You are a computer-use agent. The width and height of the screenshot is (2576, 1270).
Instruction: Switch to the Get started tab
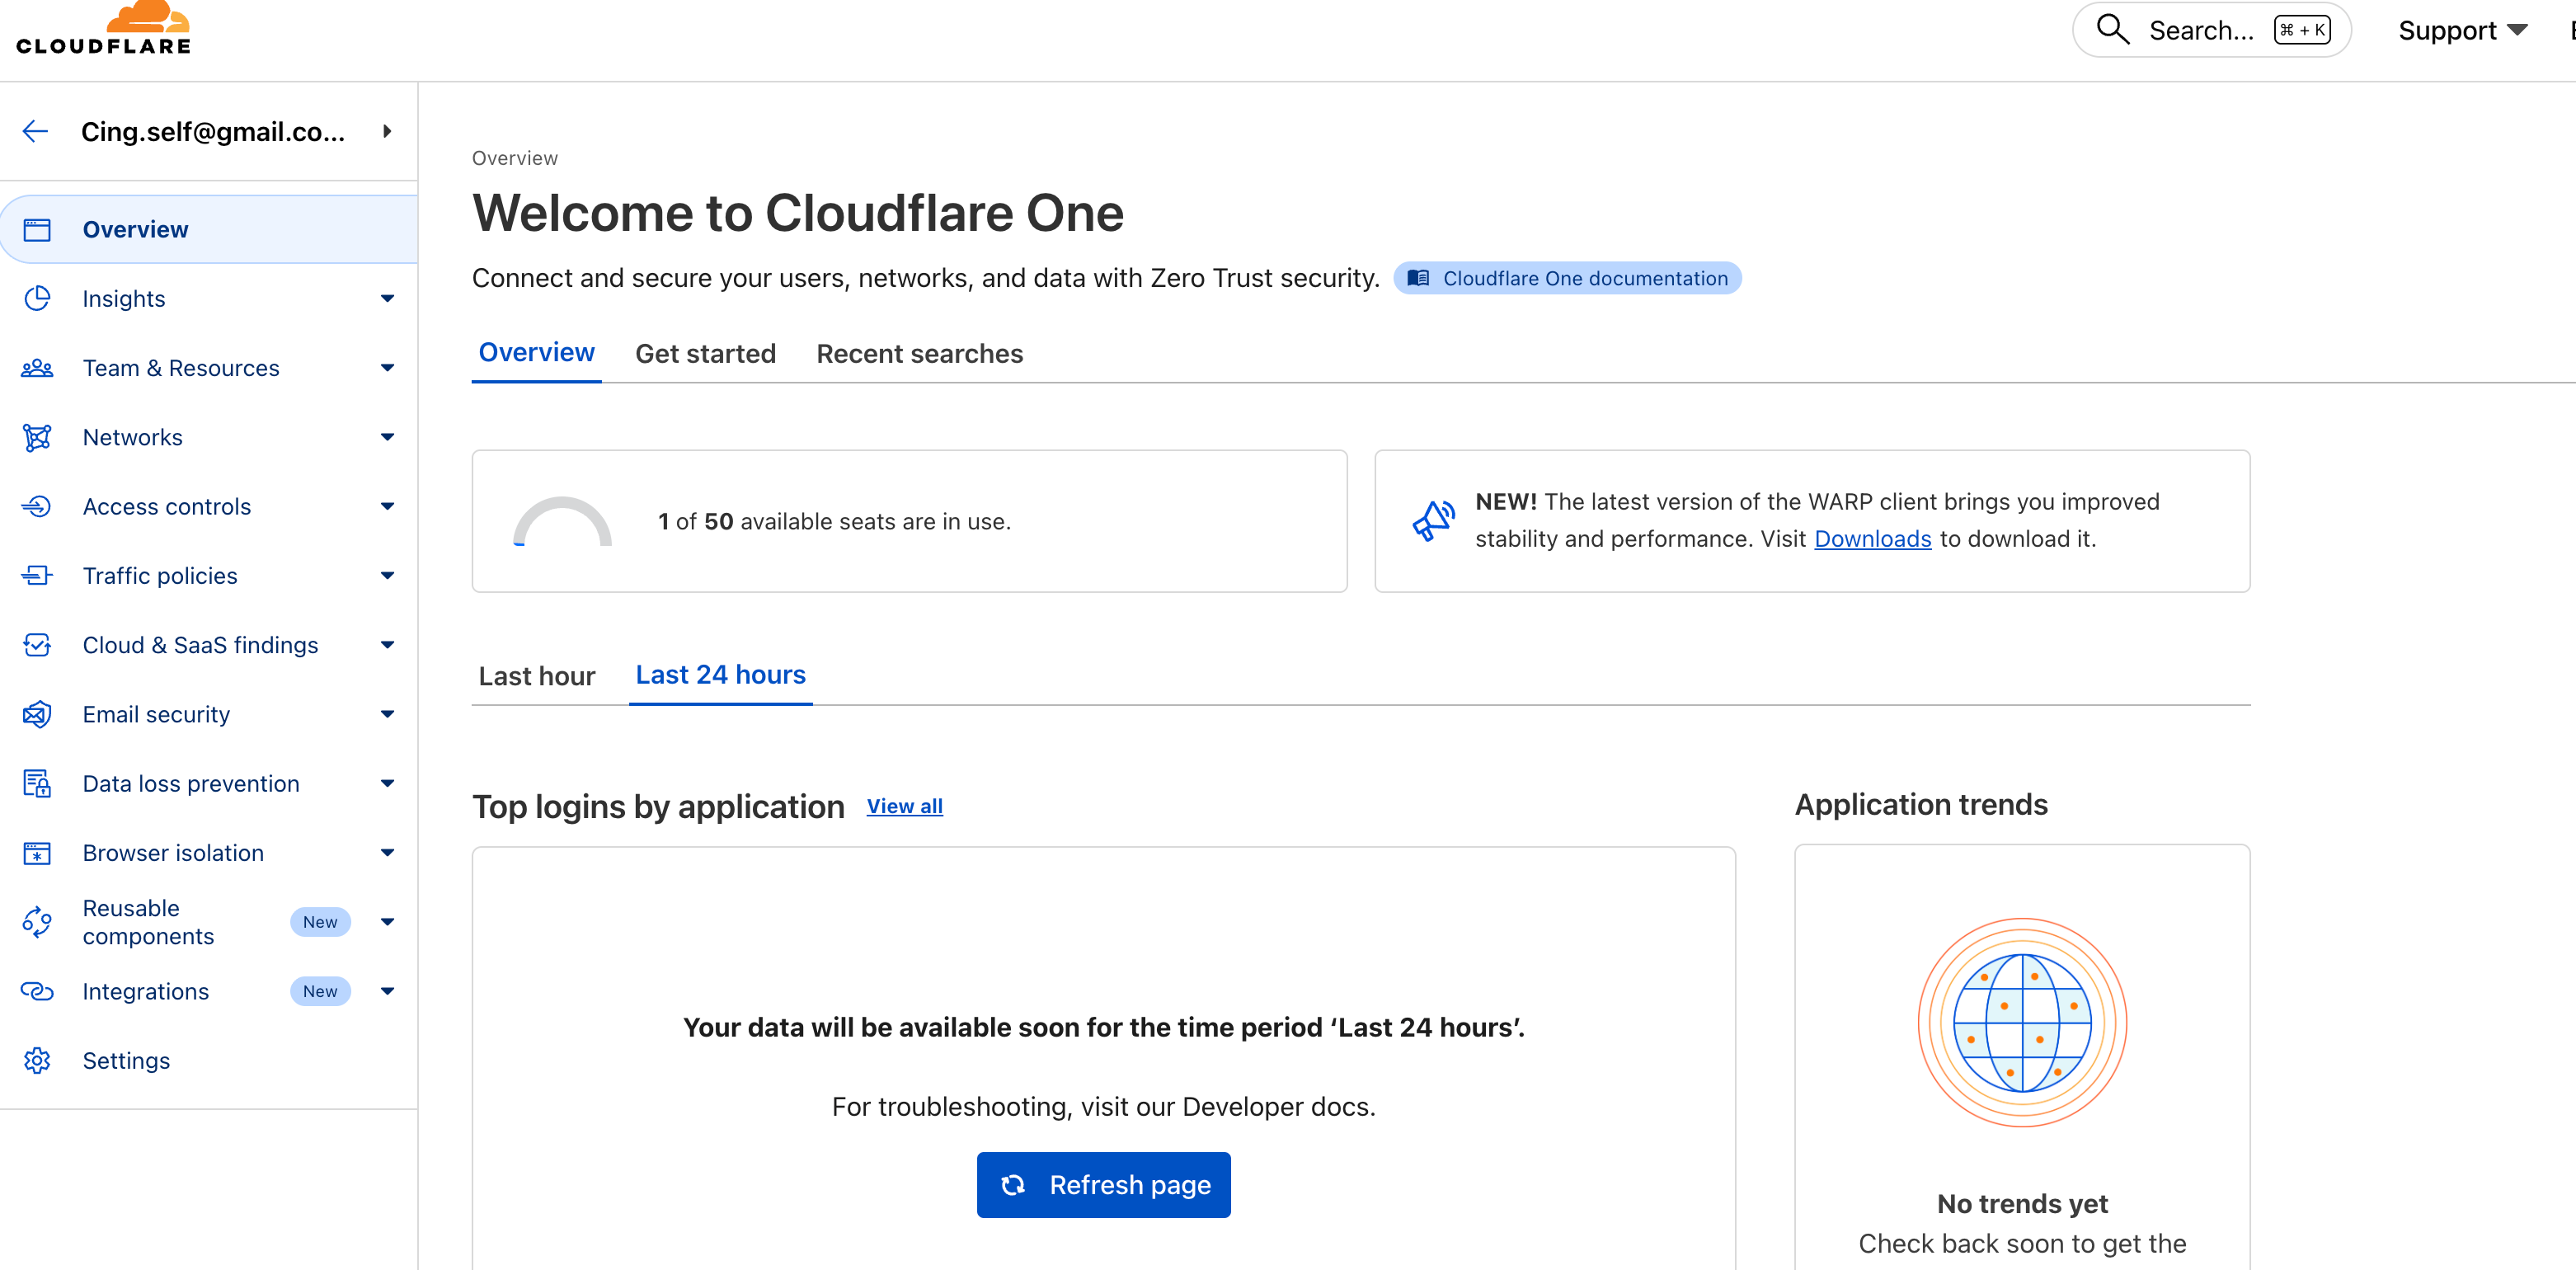tap(705, 353)
